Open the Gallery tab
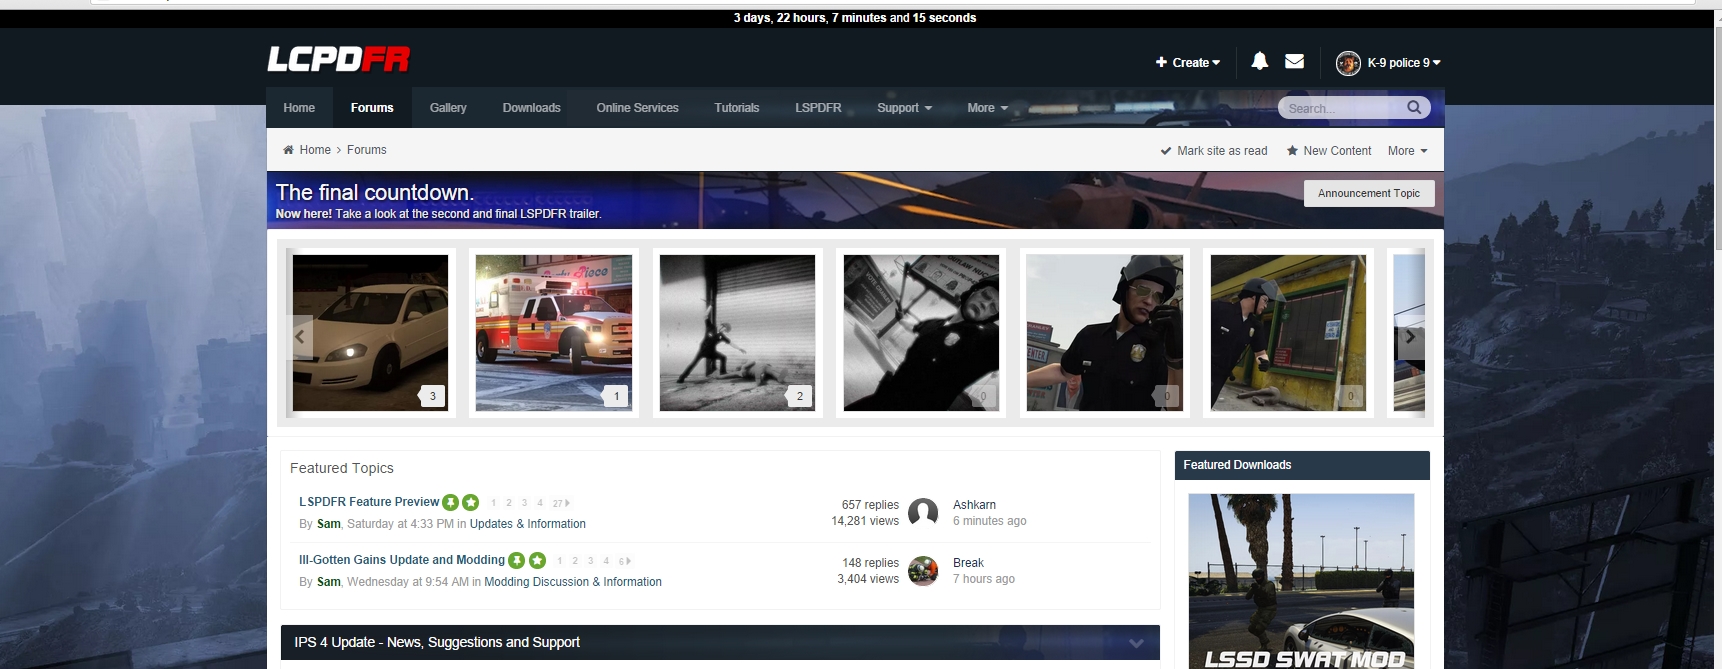The width and height of the screenshot is (1722, 669). [448, 108]
